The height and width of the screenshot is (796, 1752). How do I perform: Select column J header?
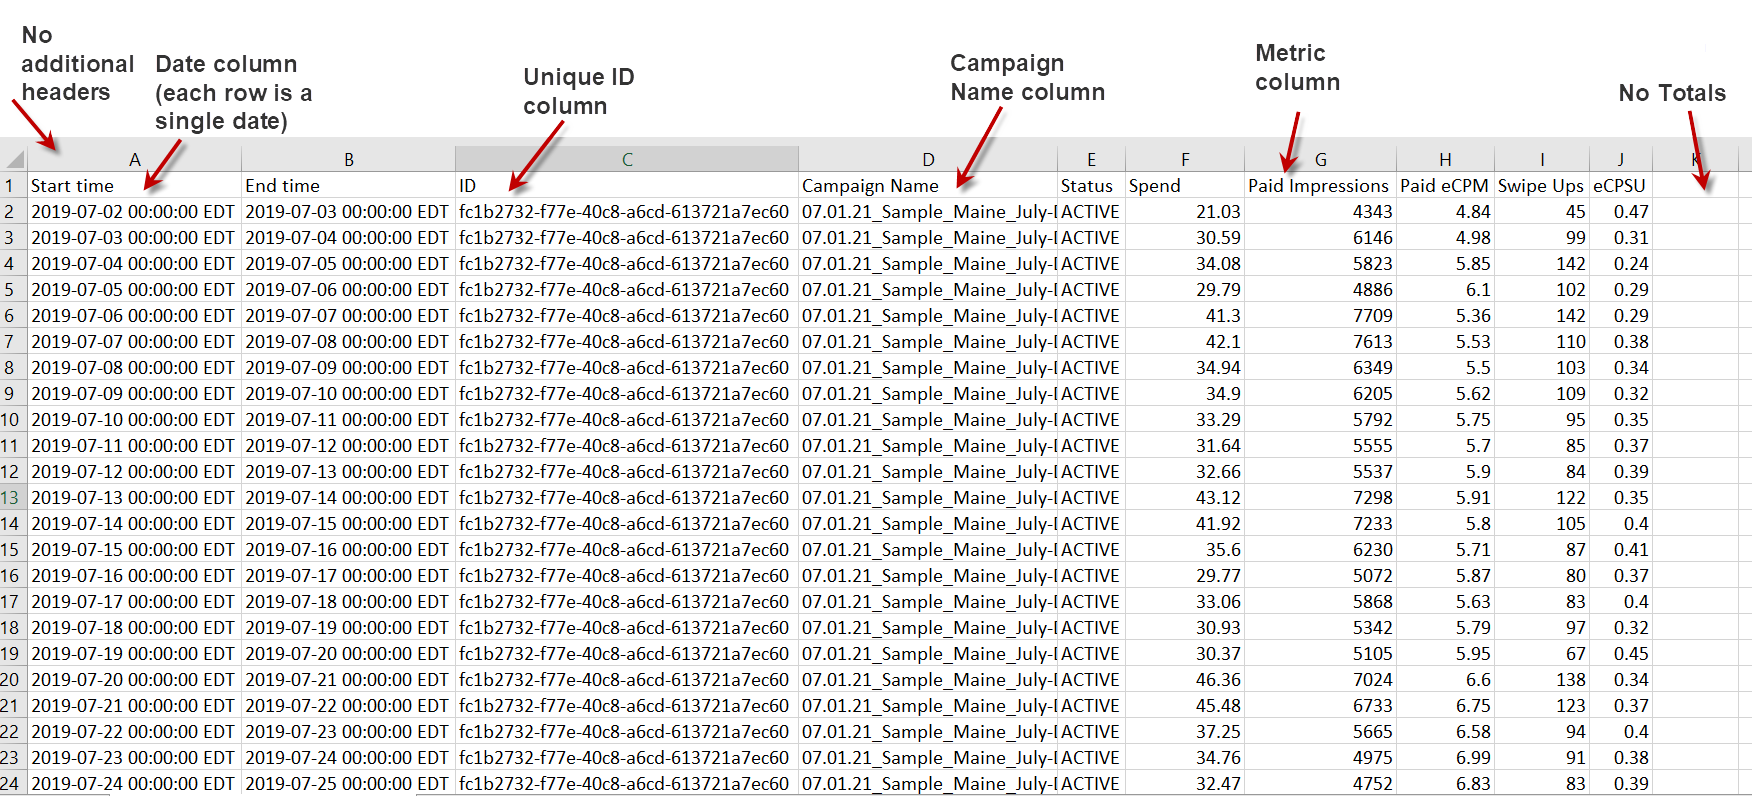(1621, 159)
